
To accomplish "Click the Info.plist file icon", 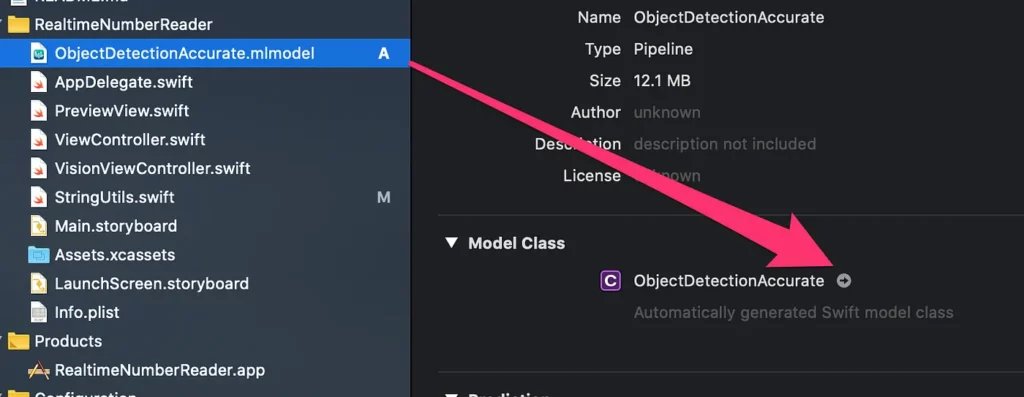I will tap(39, 312).
